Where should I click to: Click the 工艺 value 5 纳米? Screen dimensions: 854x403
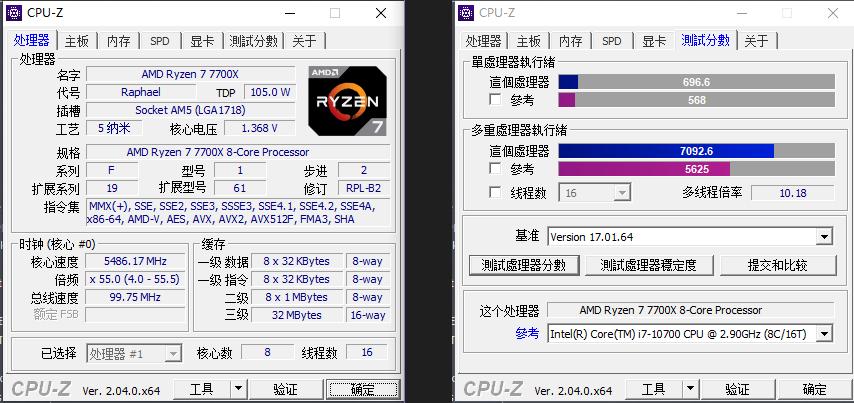(x=114, y=129)
